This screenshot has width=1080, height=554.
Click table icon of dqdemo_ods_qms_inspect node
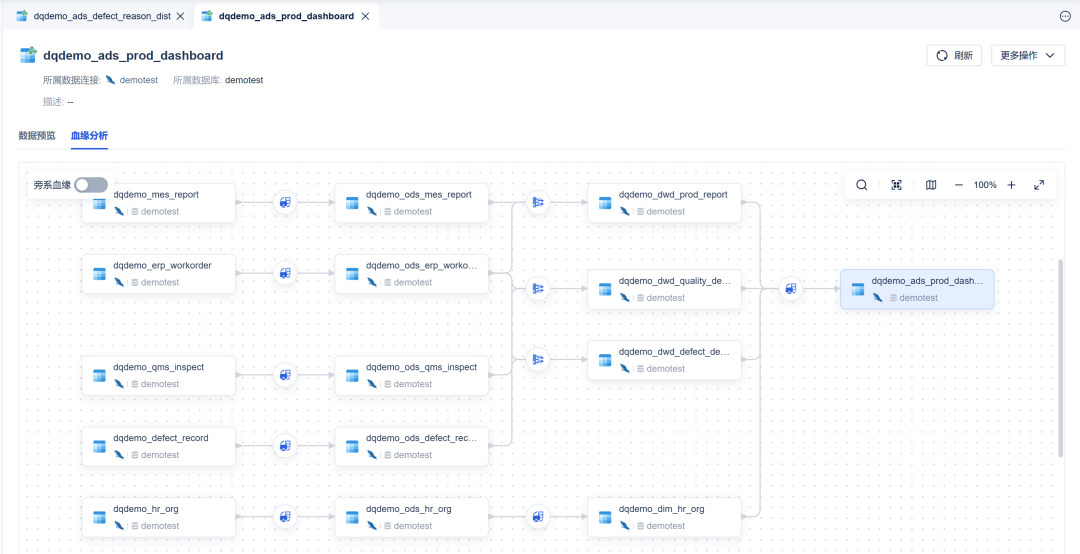(x=352, y=376)
